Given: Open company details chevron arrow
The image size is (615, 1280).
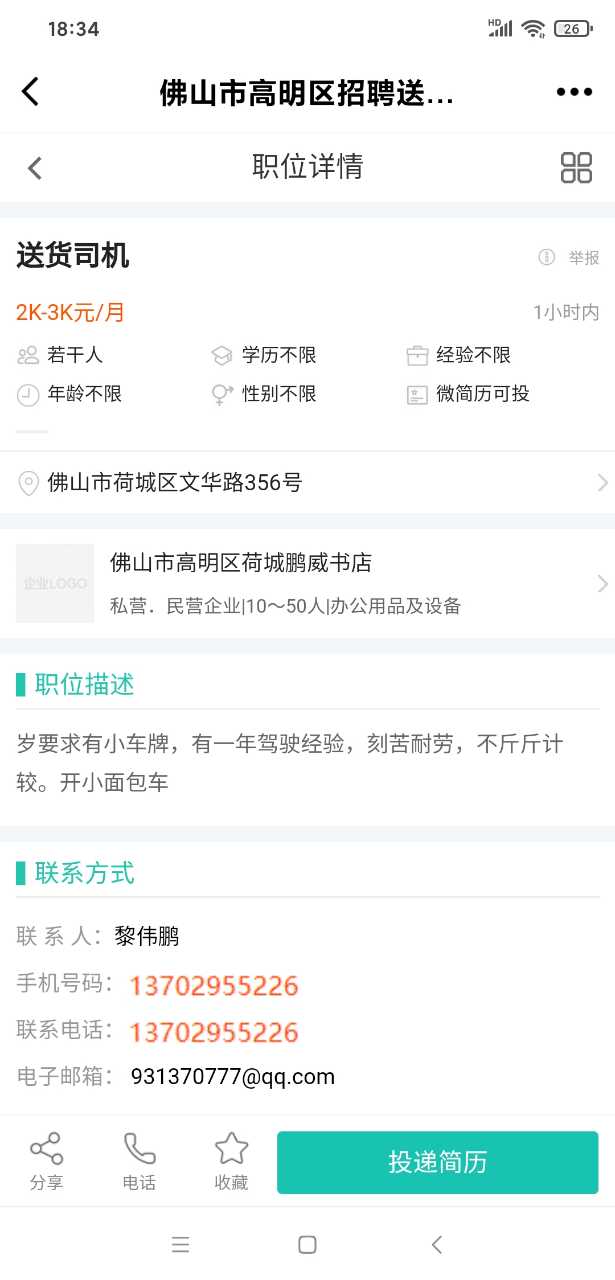Looking at the screenshot, I should point(602,584).
